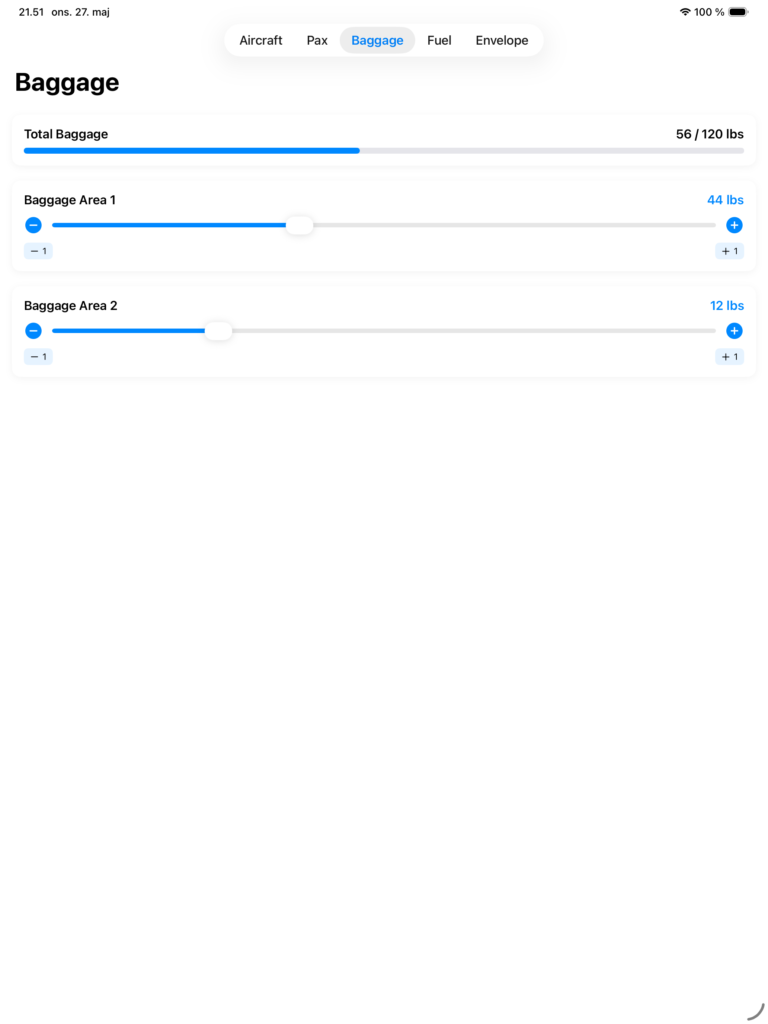Open the Pax tab
Screen dimensions: 768x1024
pos(317,40)
